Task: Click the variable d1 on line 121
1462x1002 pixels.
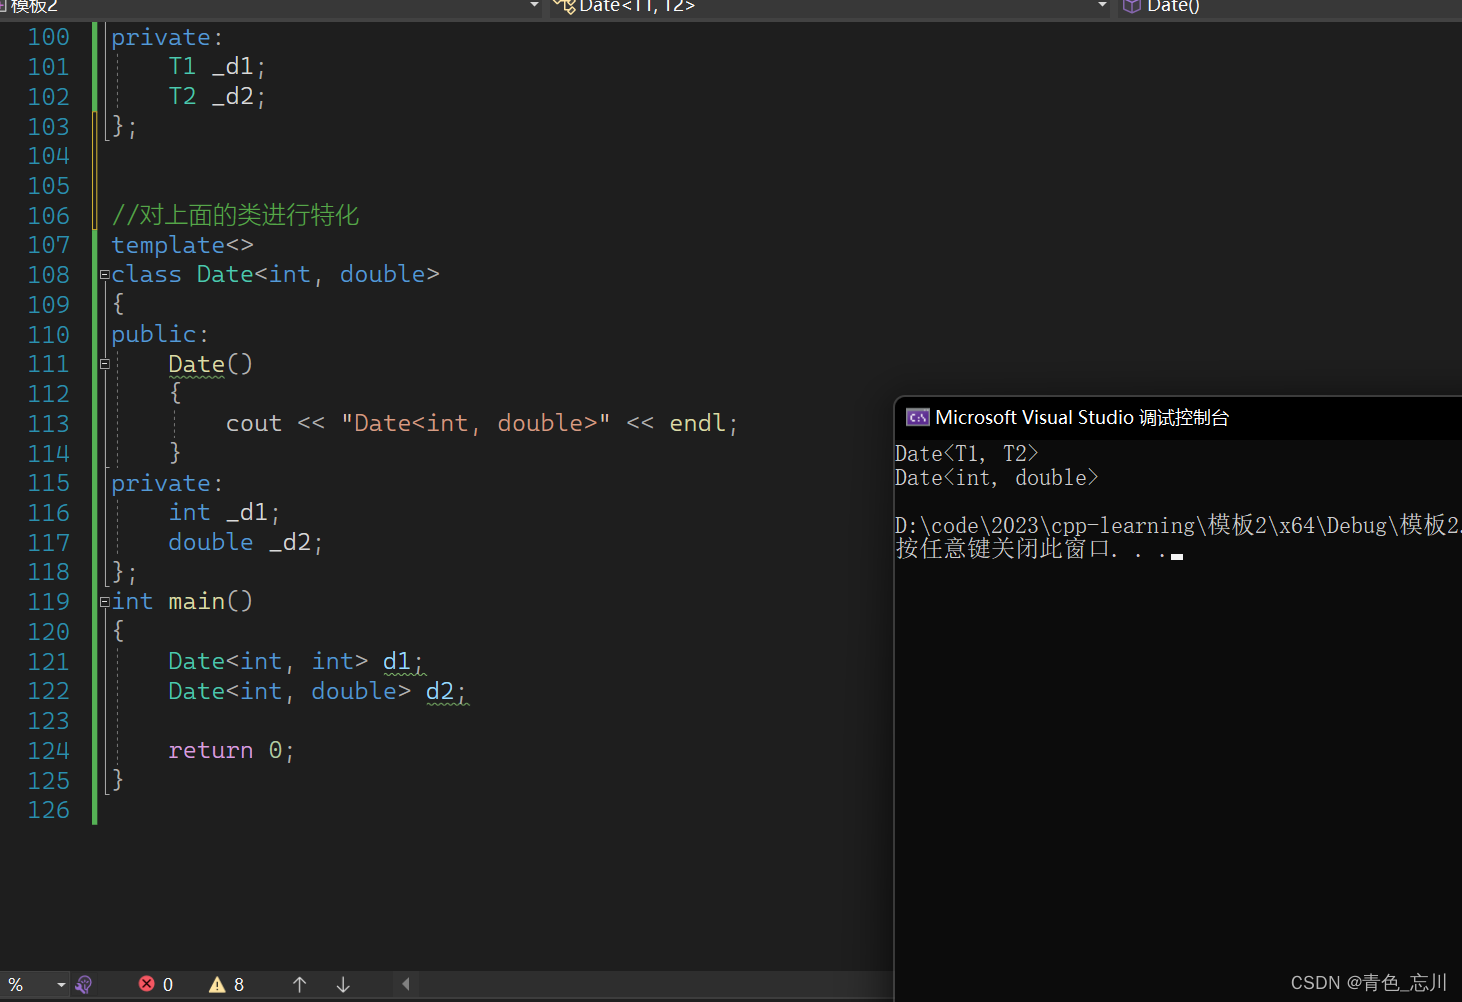Action: point(397,661)
